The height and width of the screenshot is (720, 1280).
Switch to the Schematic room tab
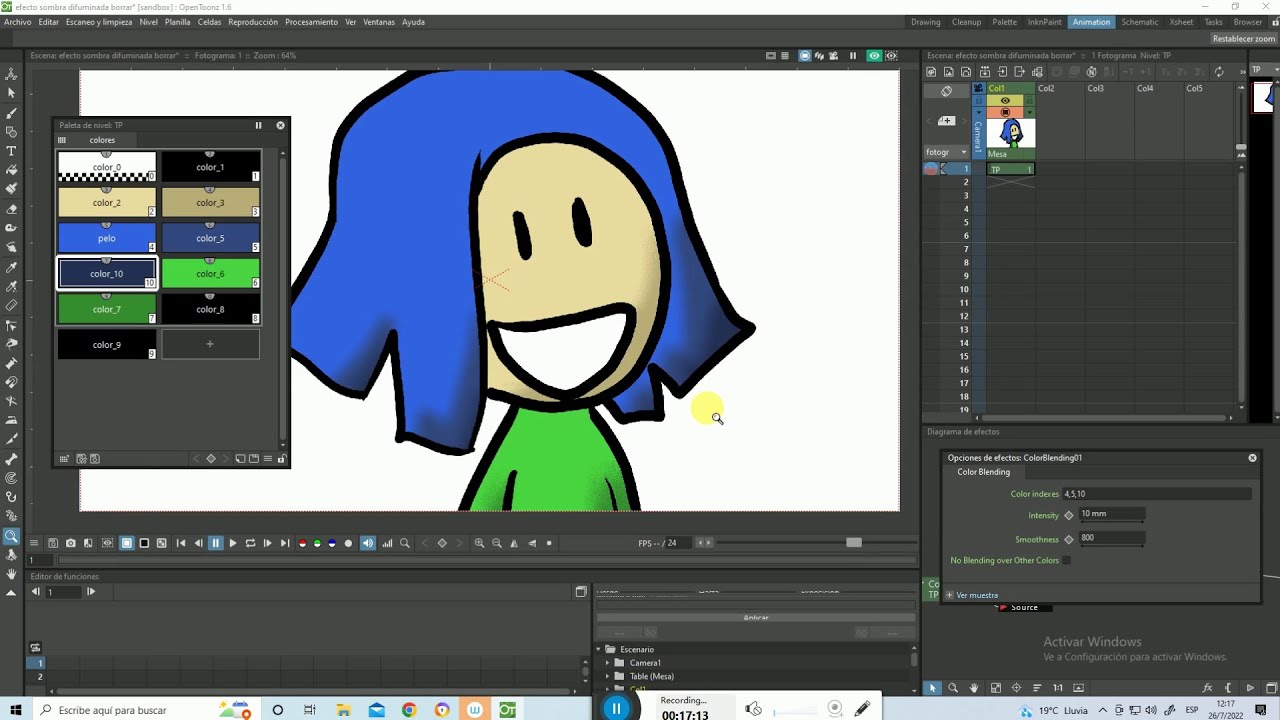tap(1140, 22)
